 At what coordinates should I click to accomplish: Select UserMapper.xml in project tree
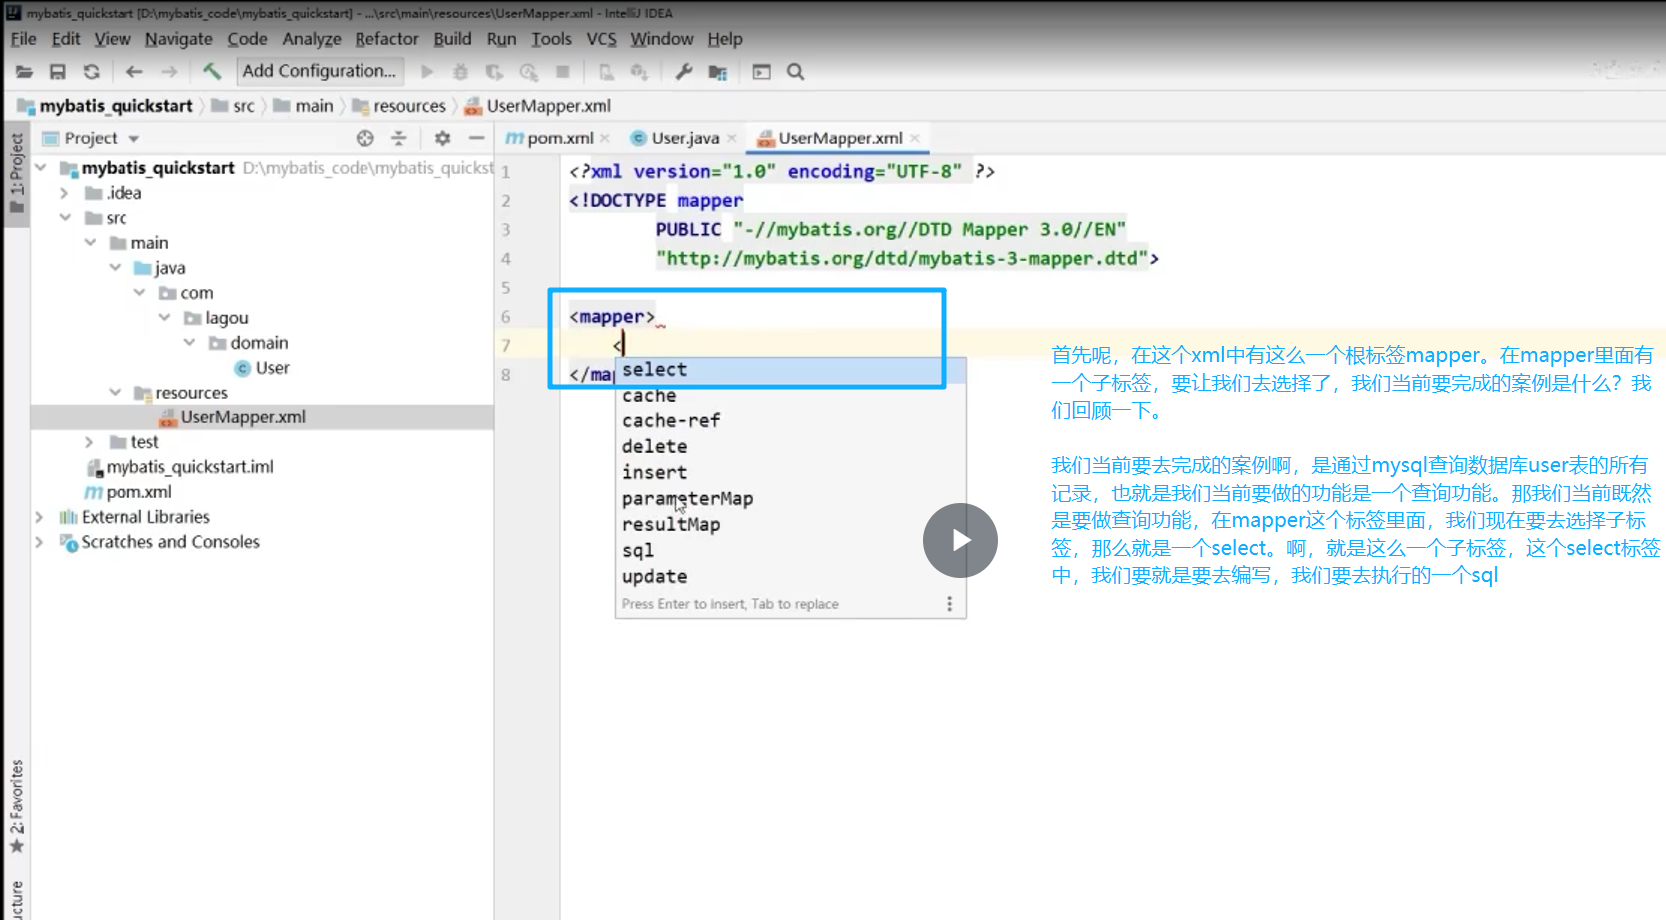[x=243, y=417]
